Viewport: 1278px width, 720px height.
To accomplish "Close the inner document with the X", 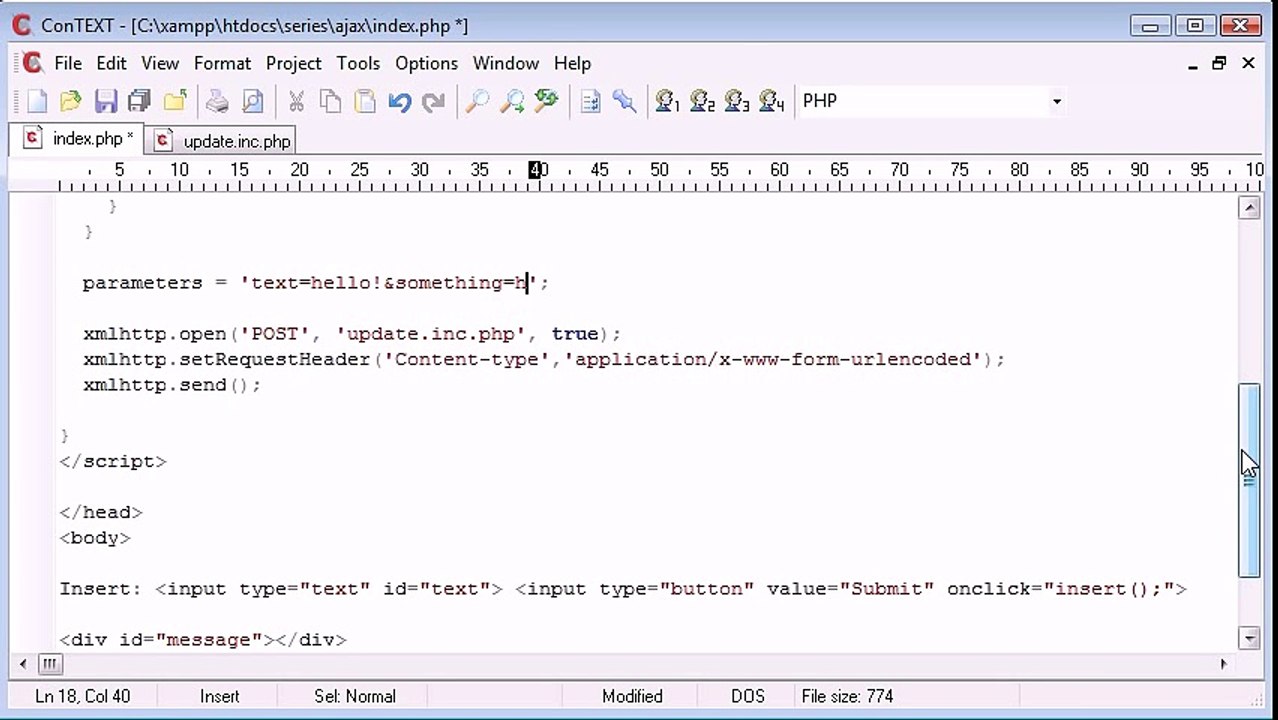I will tap(1248, 63).
